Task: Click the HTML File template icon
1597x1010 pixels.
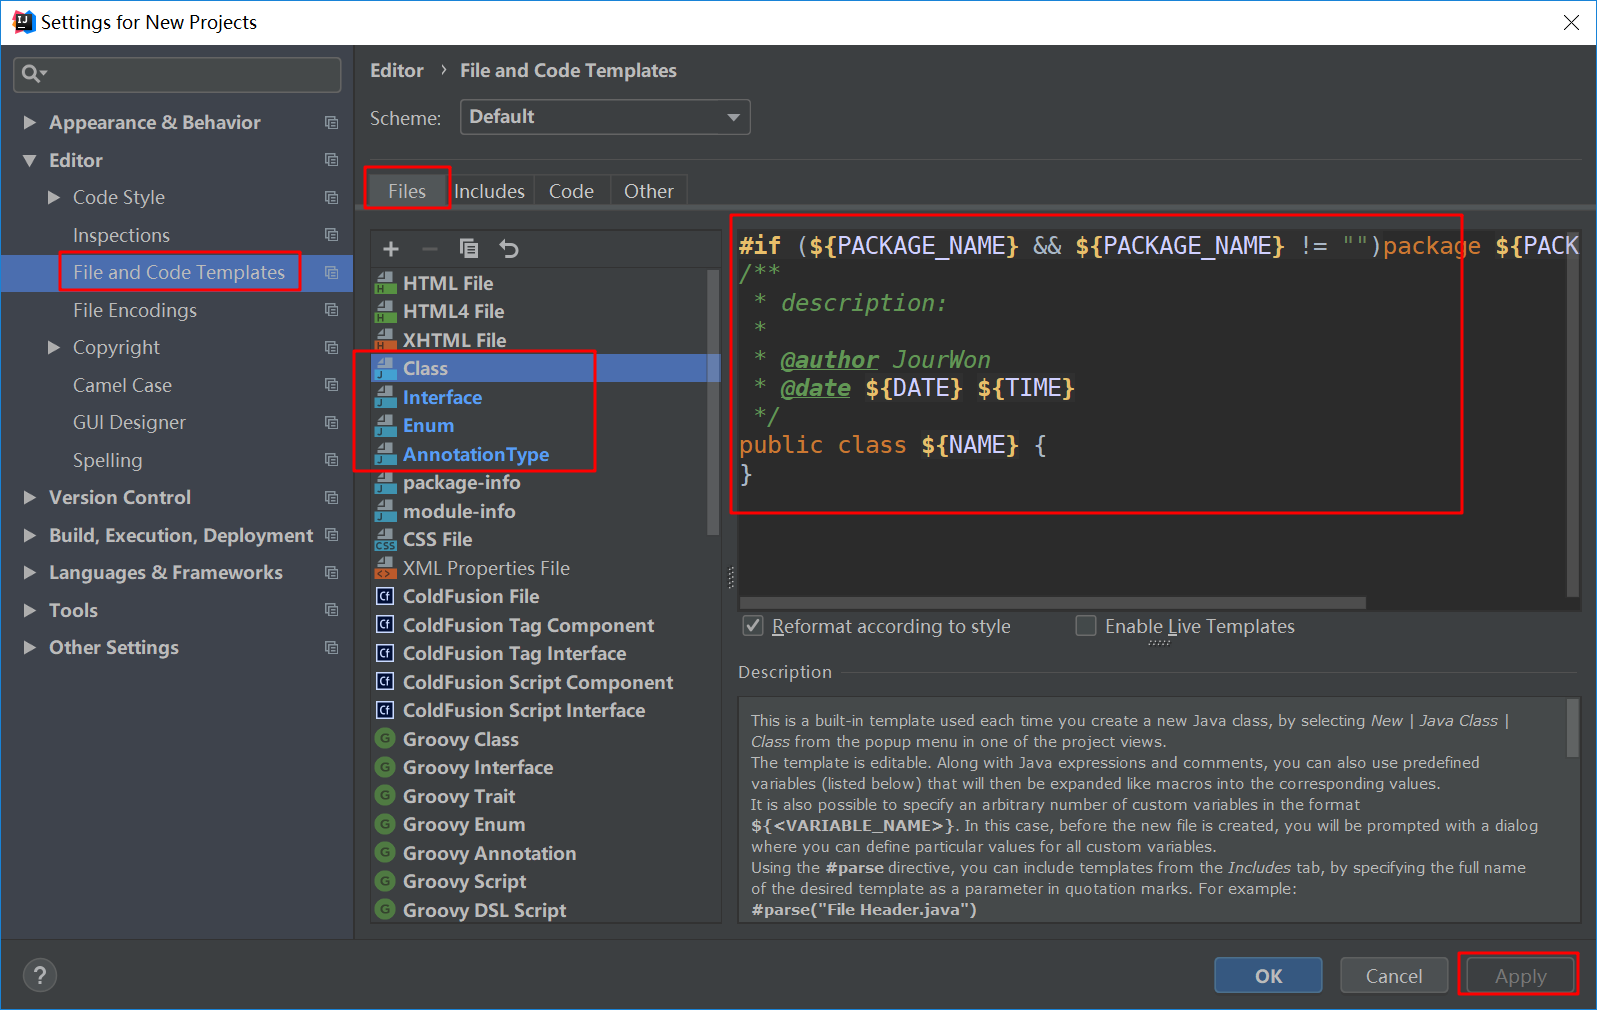Action: point(385,283)
